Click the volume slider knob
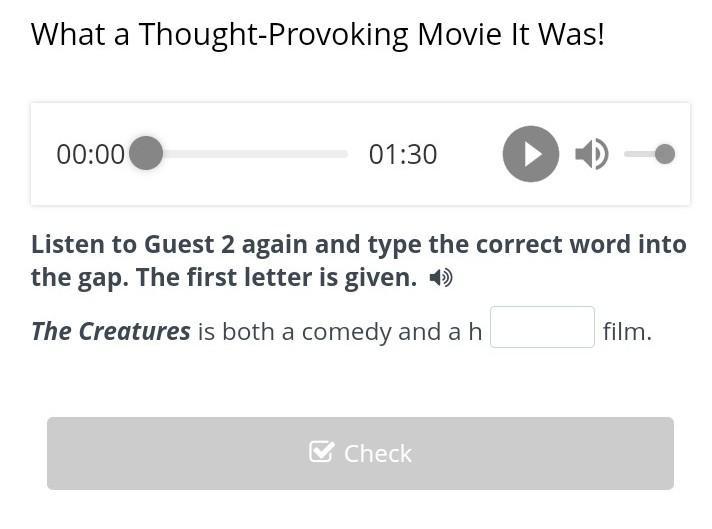The width and height of the screenshot is (712, 529). (x=665, y=154)
